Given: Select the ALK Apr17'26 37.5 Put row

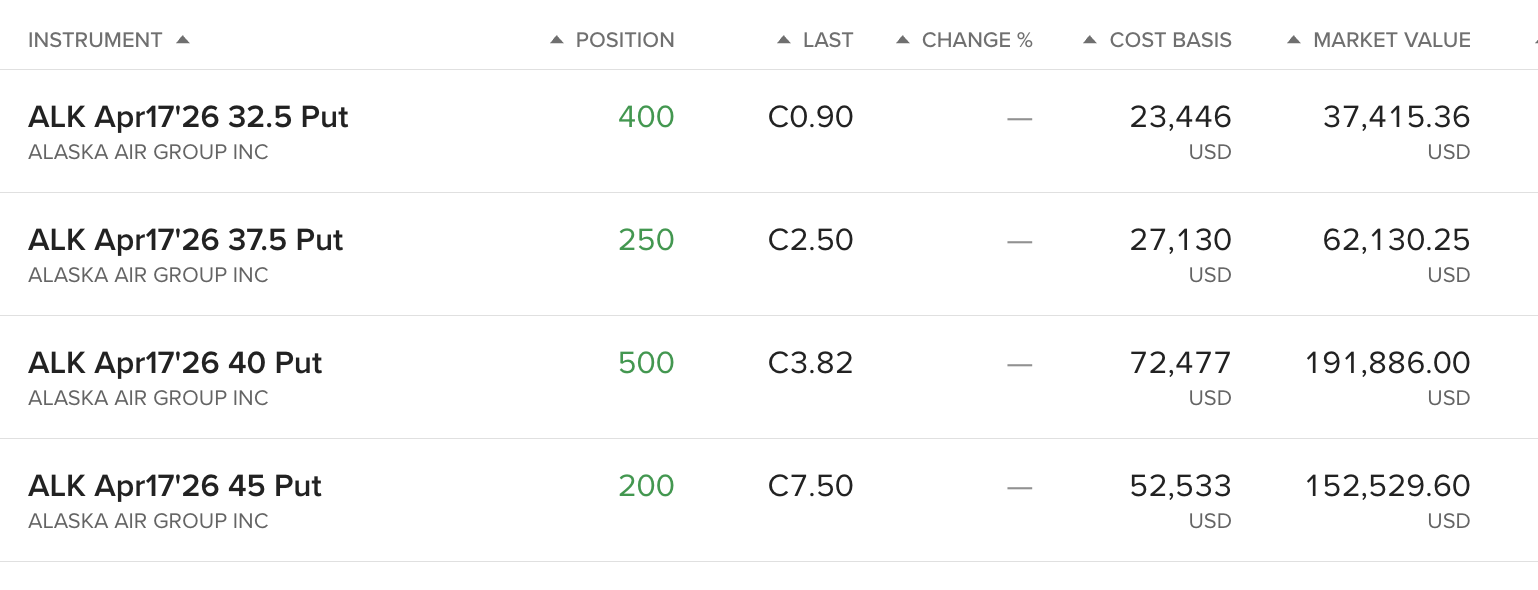Looking at the screenshot, I should point(186,241).
